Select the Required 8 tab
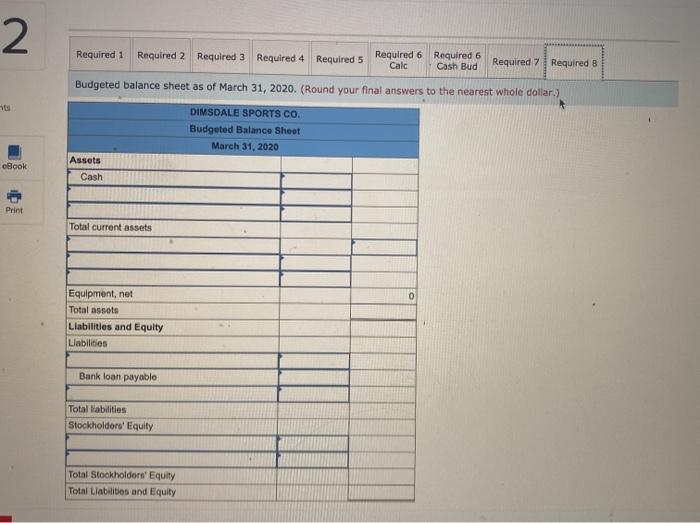Image resolution: width=700 pixels, height=523 pixels. click(x=574, y=62)
